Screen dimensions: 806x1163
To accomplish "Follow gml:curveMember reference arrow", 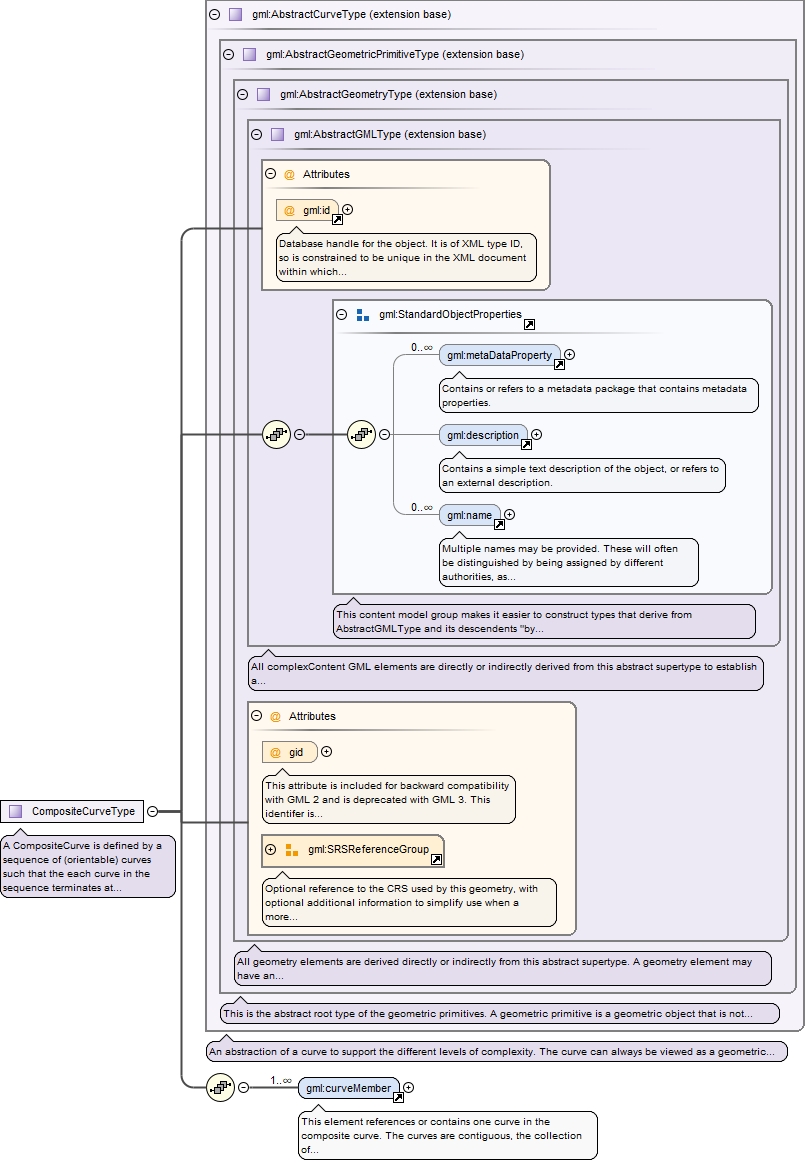I will [x=398, y=1097].
